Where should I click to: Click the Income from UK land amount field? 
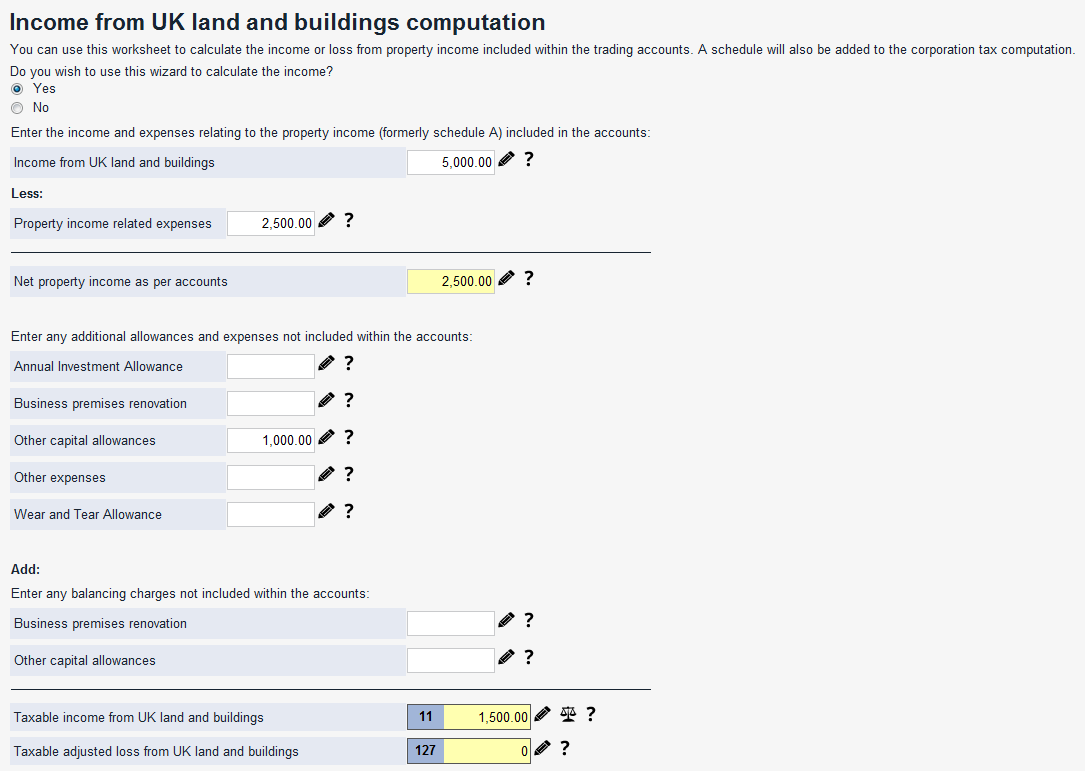point(451,162)
